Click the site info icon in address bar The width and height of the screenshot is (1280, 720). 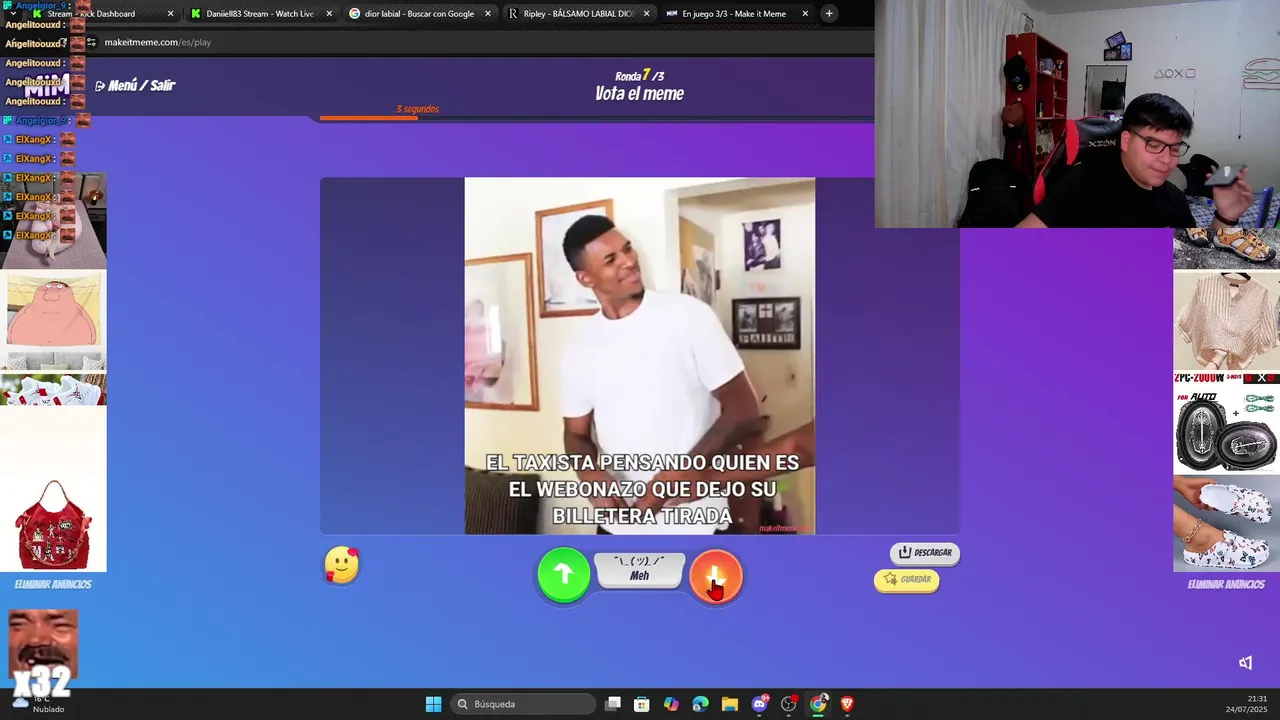click(x=92, y=42)
